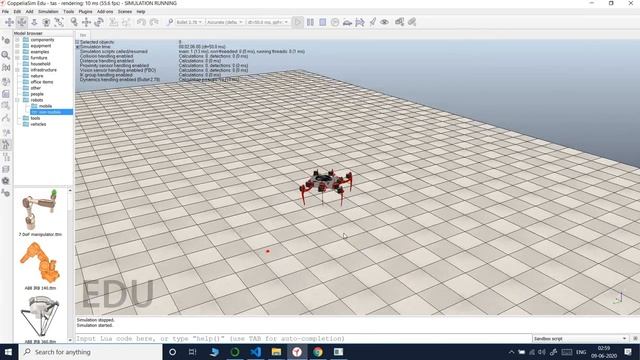Screen dimensions: 640x360
Task: Open the scripts sidebar icon
Action: pyautogui.click(x=6, y=94)
